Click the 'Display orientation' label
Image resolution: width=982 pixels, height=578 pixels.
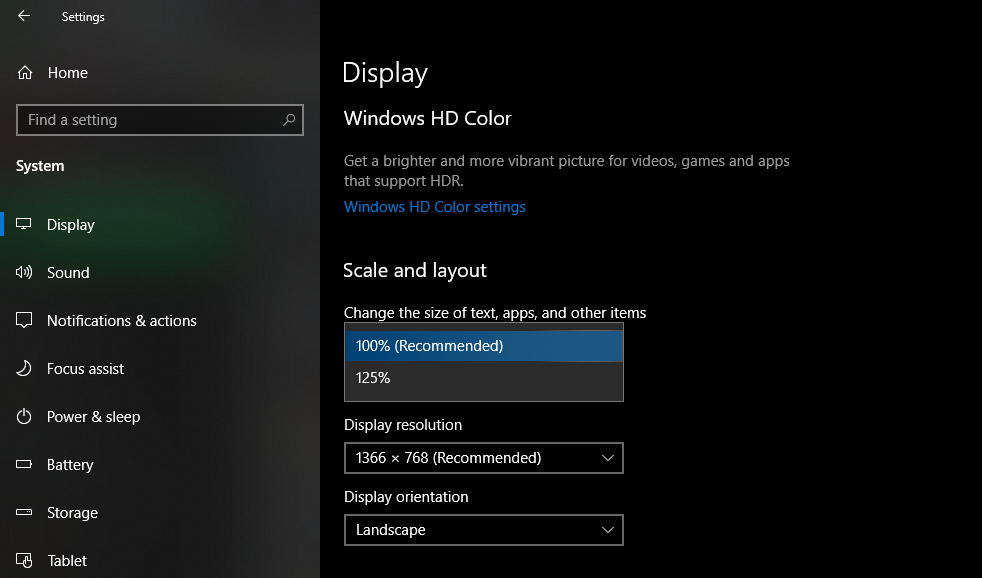406,497
